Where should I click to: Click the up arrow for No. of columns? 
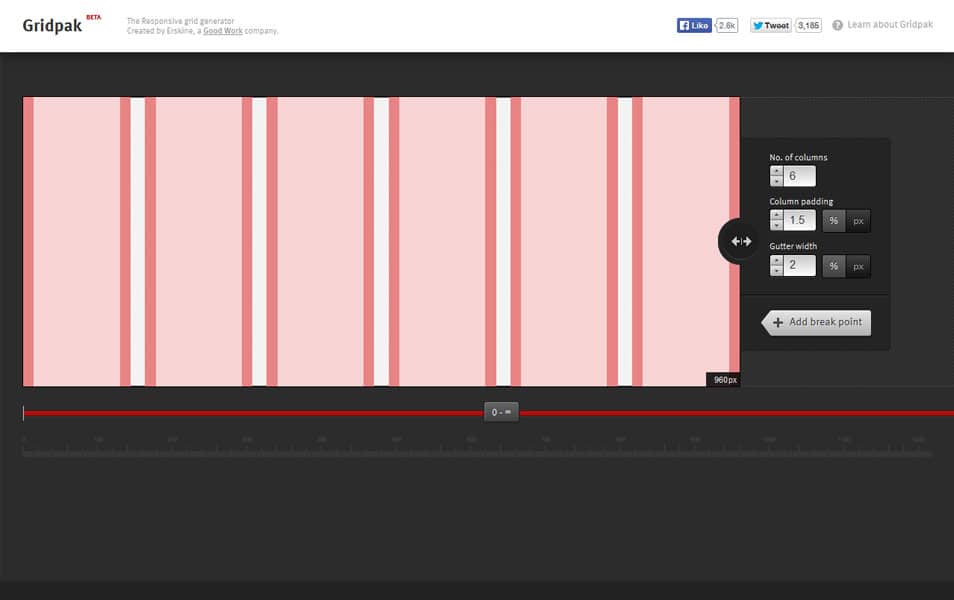pyautogui.click(x=777, y=171)
